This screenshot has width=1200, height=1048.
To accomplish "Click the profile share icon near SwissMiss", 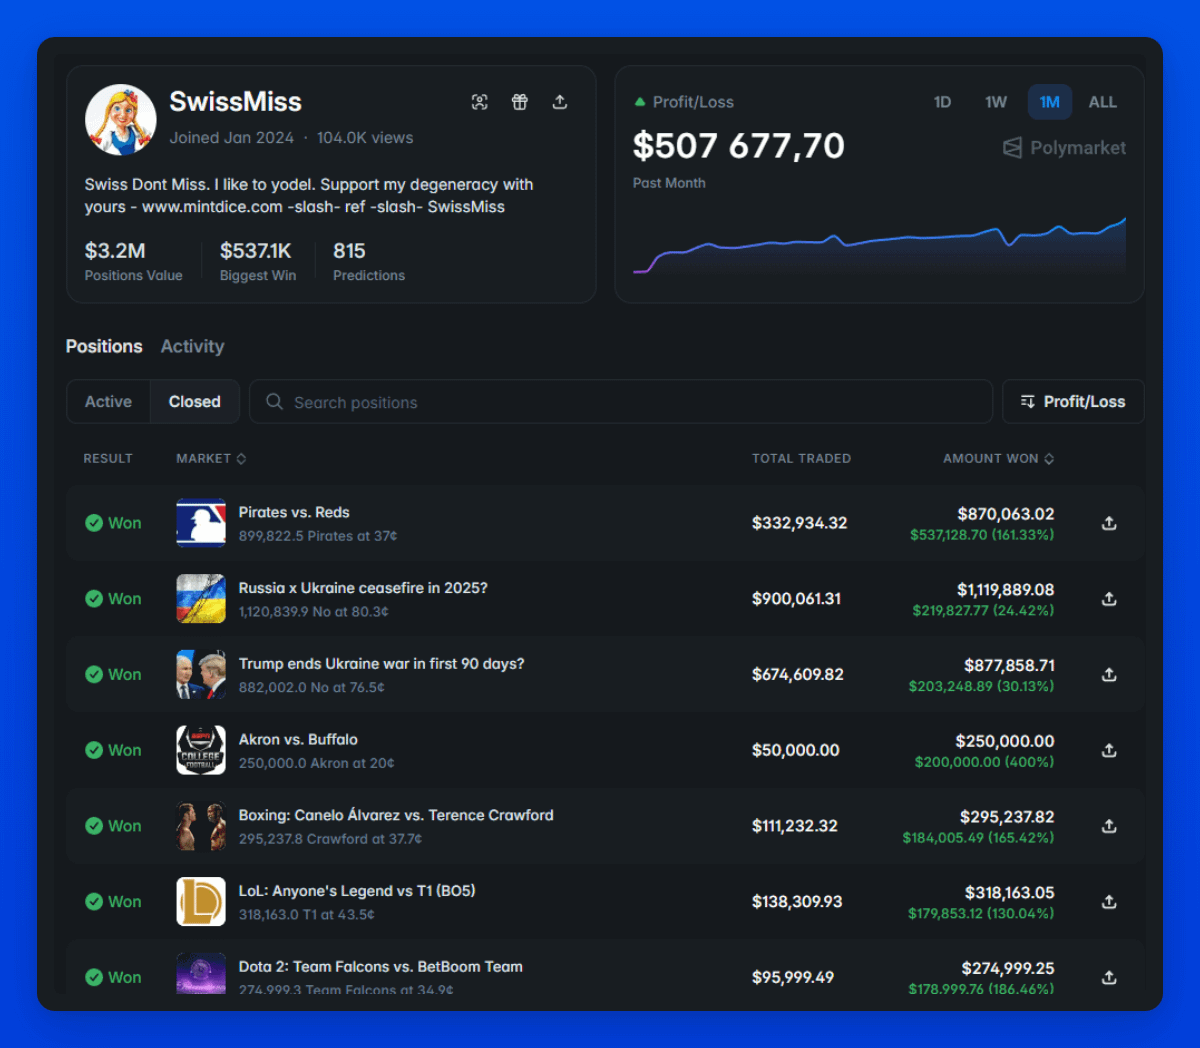I will point(560,102).
